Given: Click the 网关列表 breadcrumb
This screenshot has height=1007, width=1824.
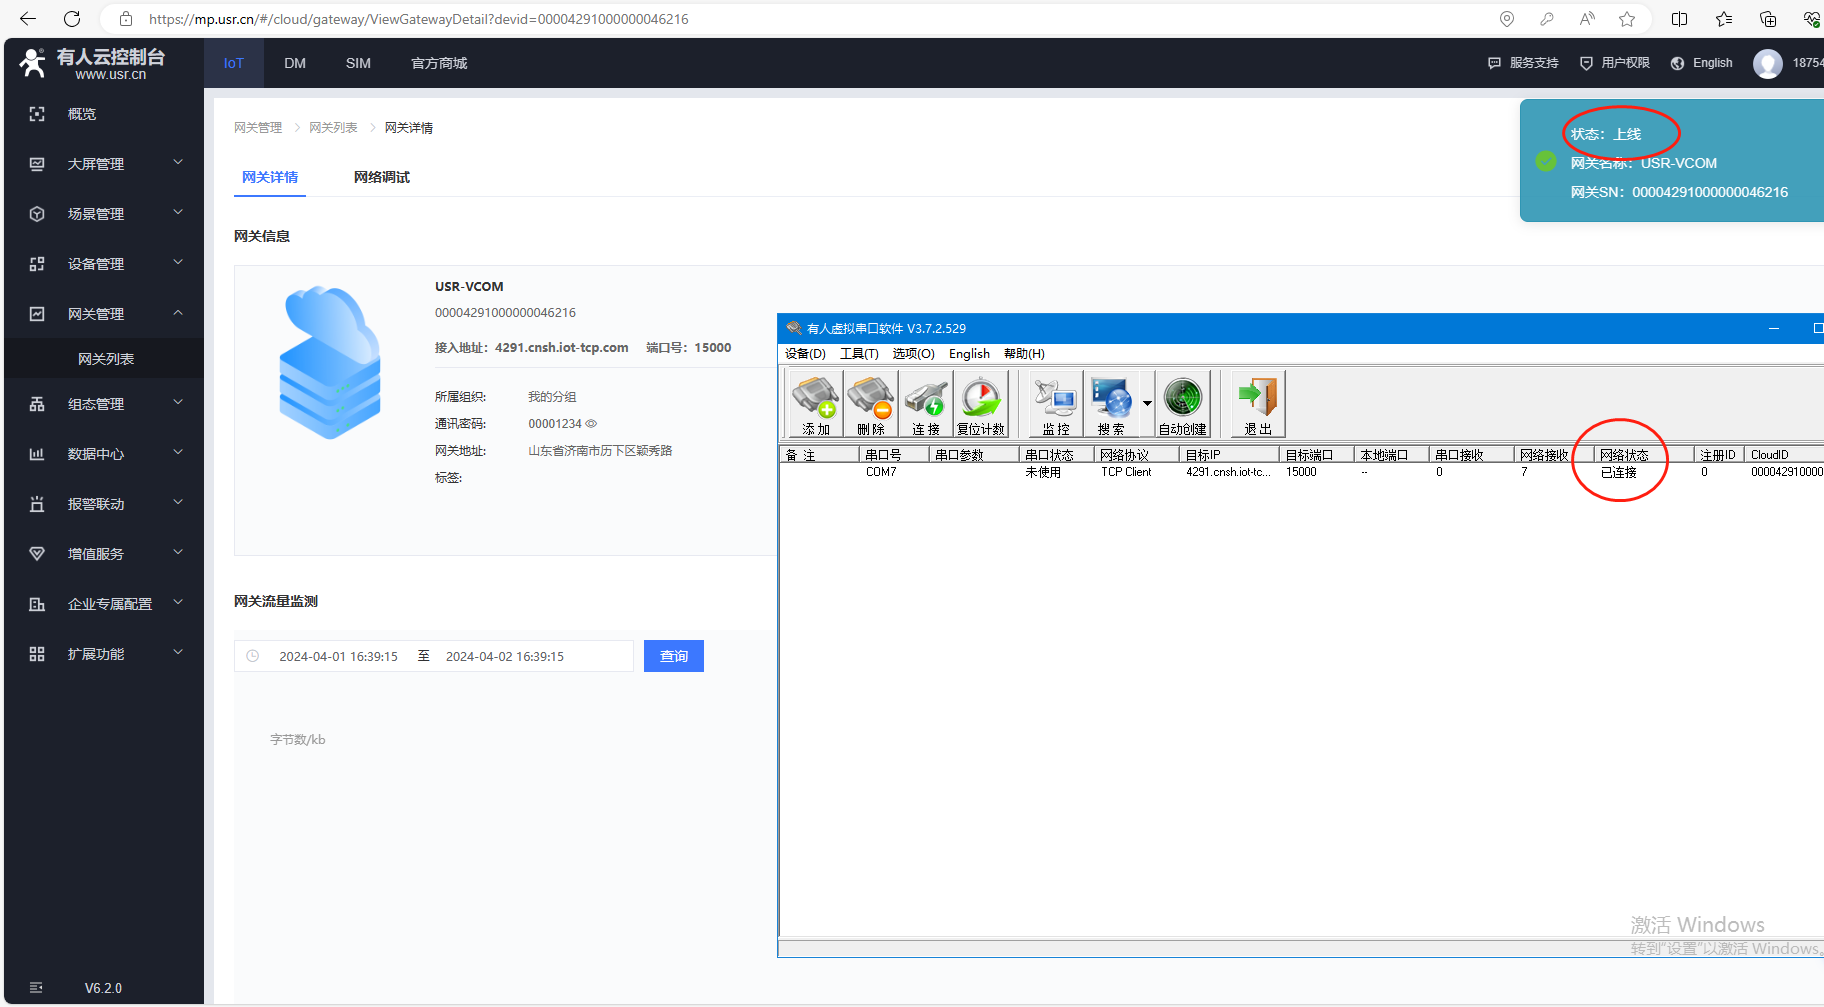Looking at the screenshot, I should coord(333,128).
